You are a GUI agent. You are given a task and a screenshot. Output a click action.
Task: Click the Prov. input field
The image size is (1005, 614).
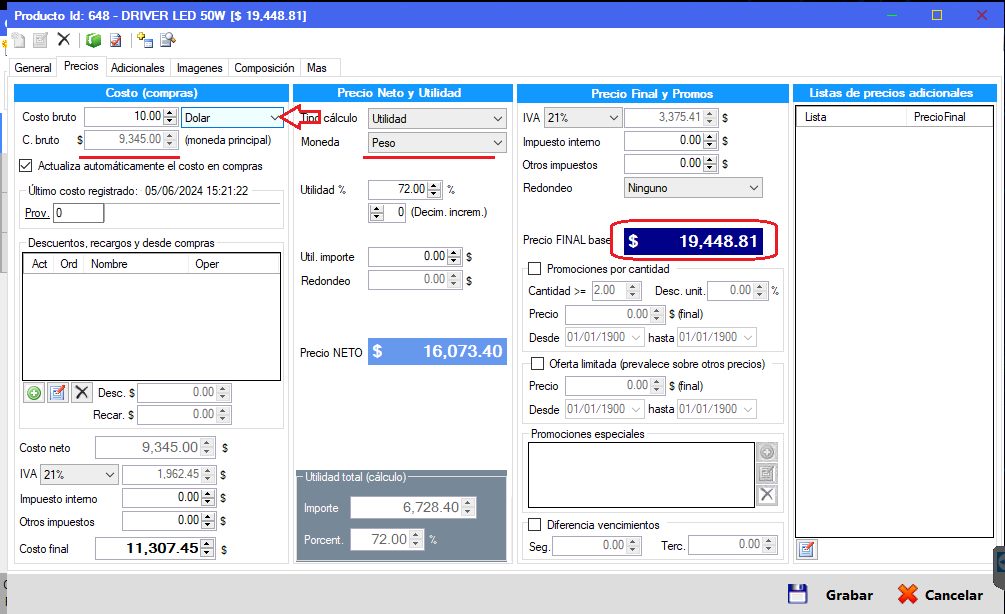pyautogui.click(x=78, y=213)
